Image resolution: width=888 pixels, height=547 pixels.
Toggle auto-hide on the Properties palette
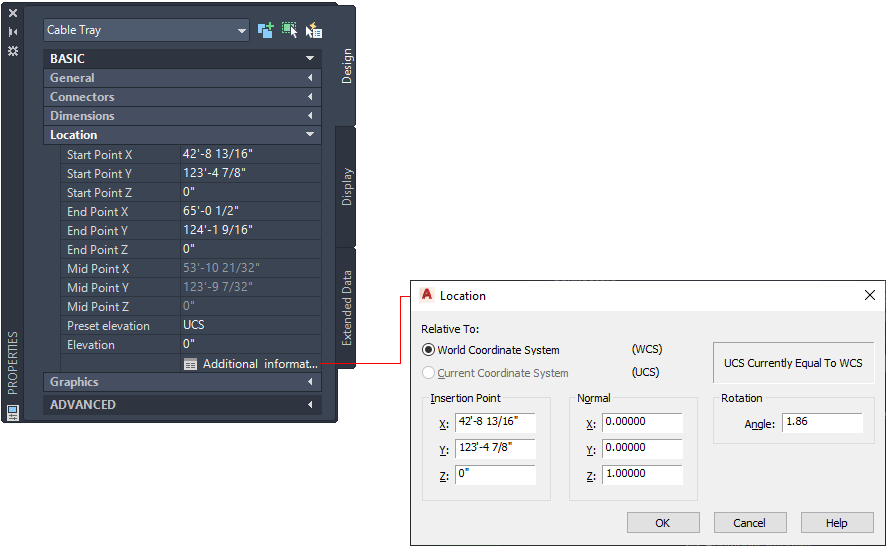tap(12, 32)
